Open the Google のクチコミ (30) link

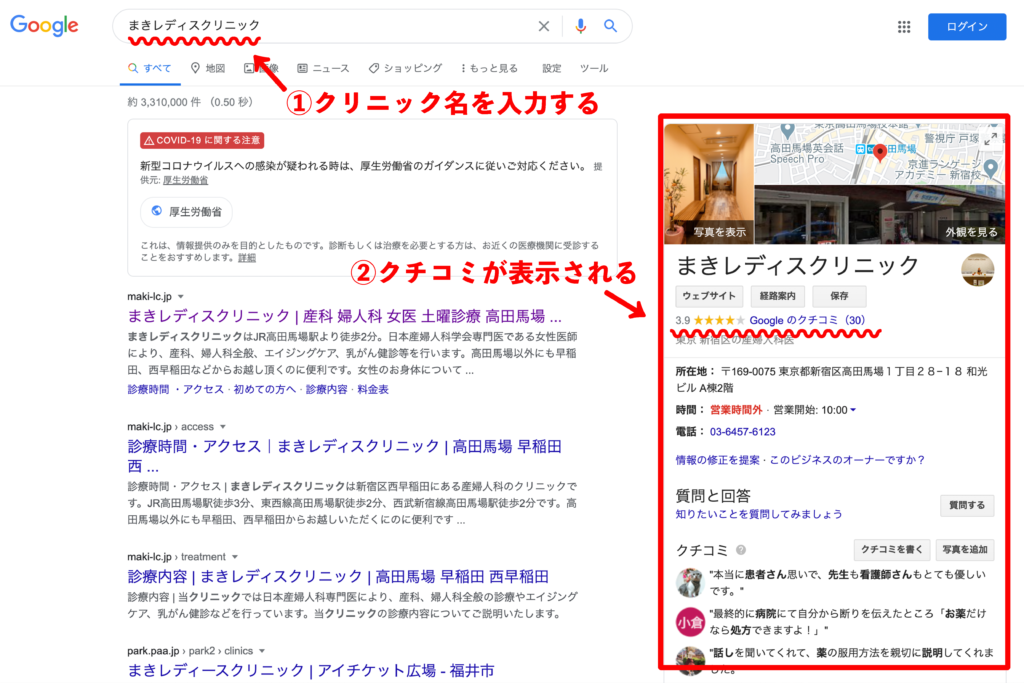click(806, 320)
